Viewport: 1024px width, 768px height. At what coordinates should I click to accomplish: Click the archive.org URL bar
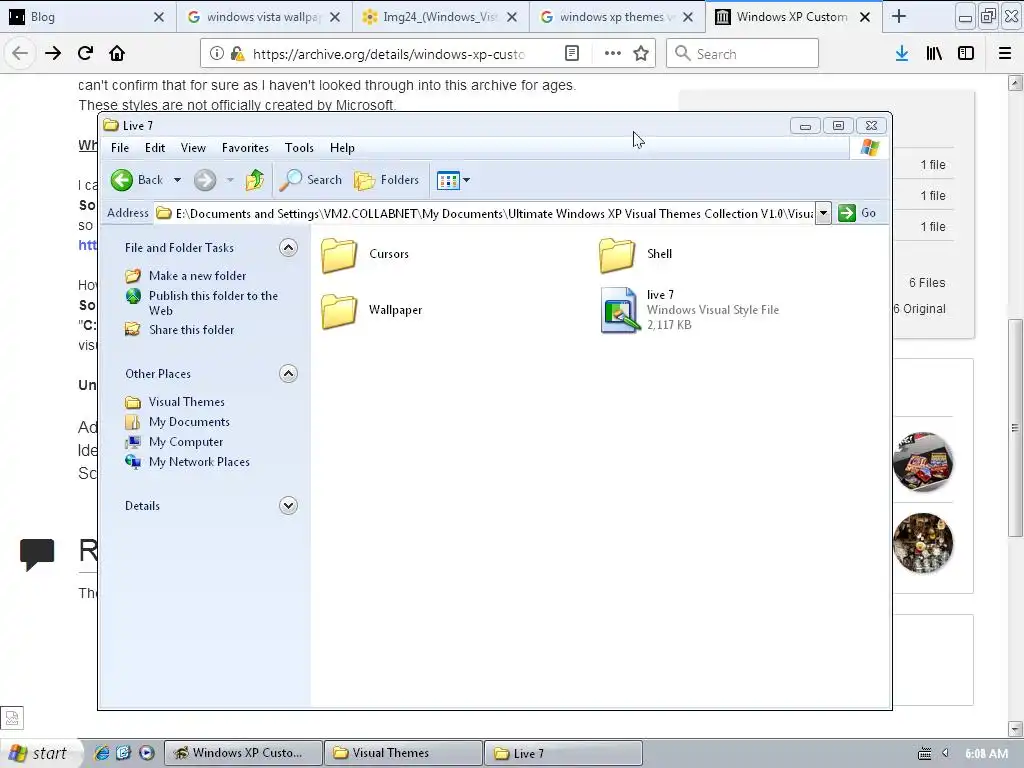point(389,54)
